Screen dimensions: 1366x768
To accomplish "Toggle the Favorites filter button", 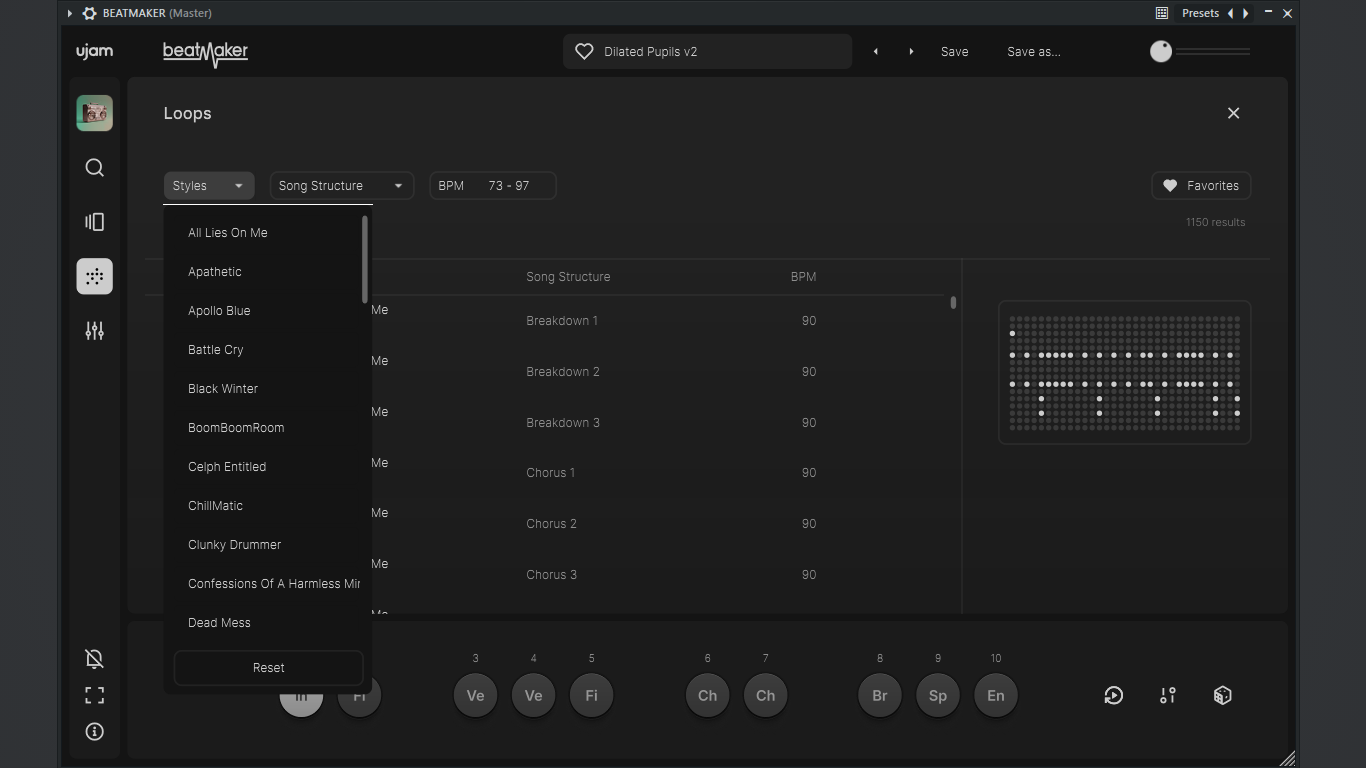I will 1201,186.
